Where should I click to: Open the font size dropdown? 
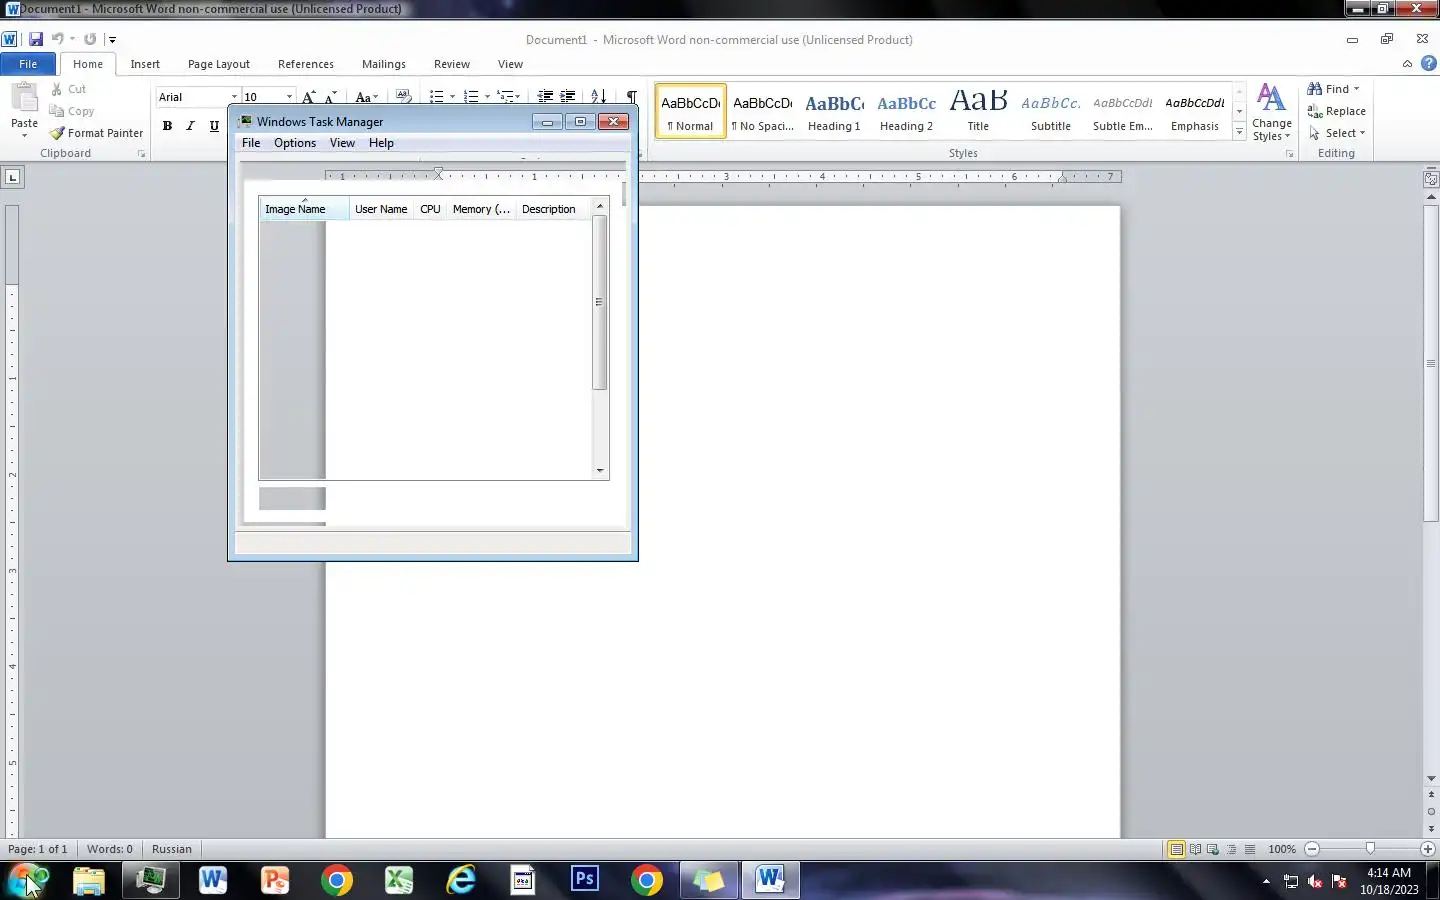tap(289, 97)
